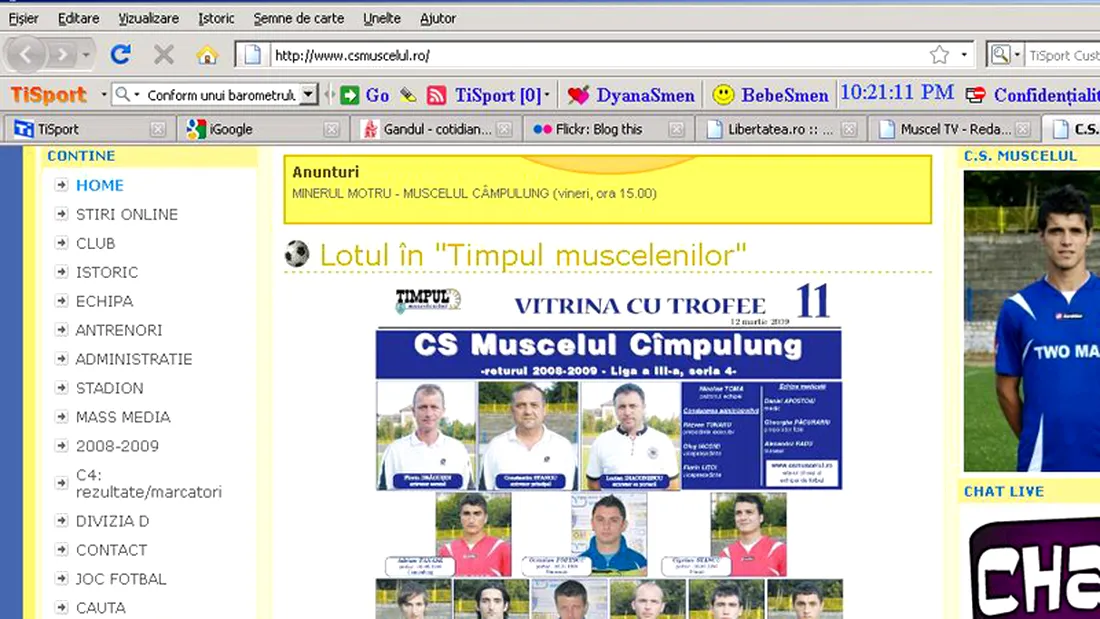
Task: Close the Gandul - cotidian tab
Action: tap(504, 129)
